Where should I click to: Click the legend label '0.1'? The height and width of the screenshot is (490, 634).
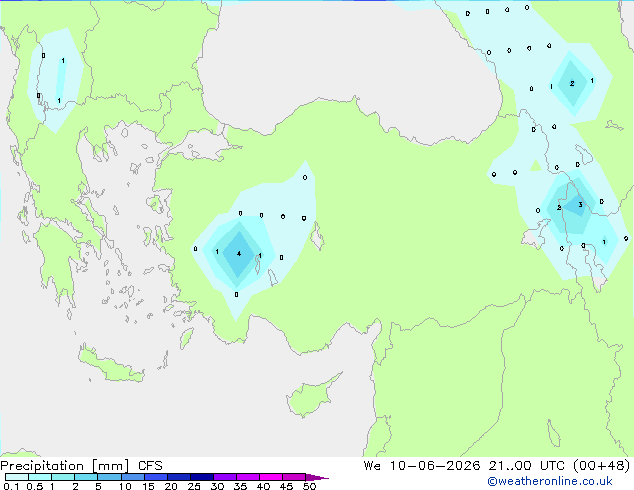point(11,486)
